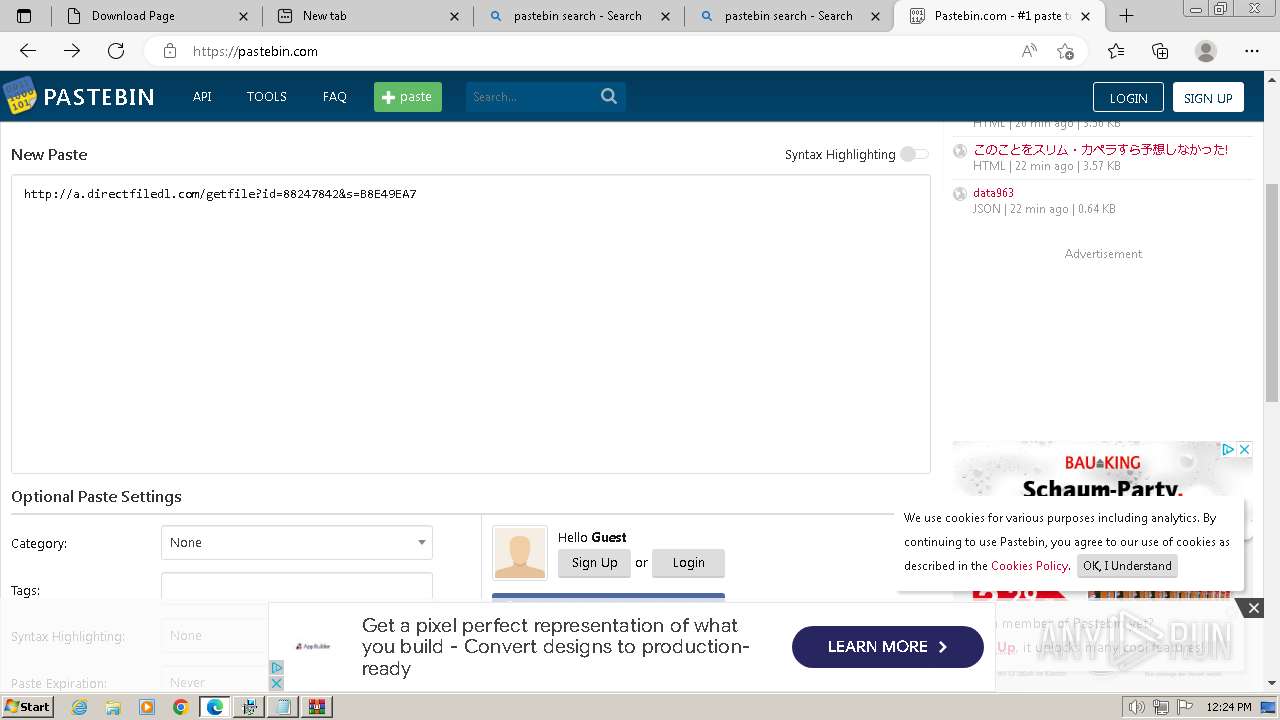This screenshot has width=1280, height=720.
Task: Click globe icon beside data963 paste
Action: click(x=960, y=194)
